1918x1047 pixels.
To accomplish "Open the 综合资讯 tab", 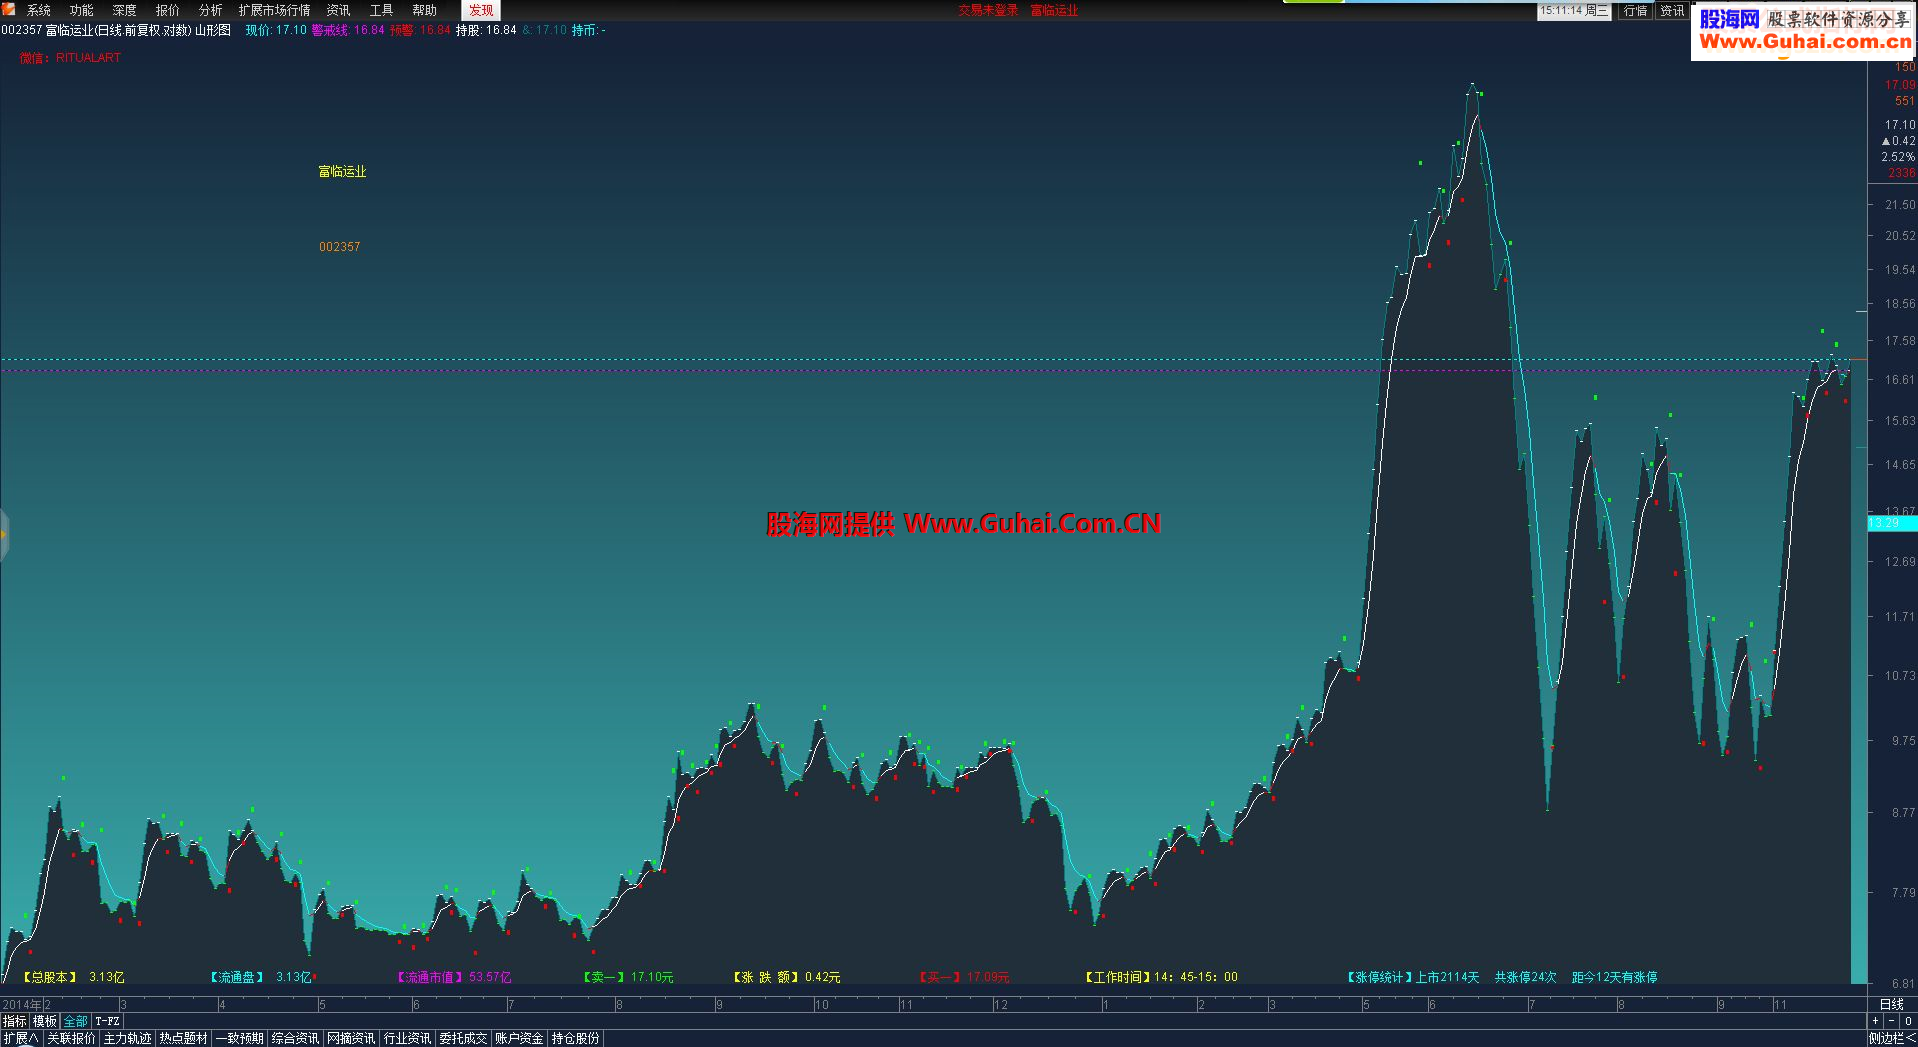I will coord(296,1038).
